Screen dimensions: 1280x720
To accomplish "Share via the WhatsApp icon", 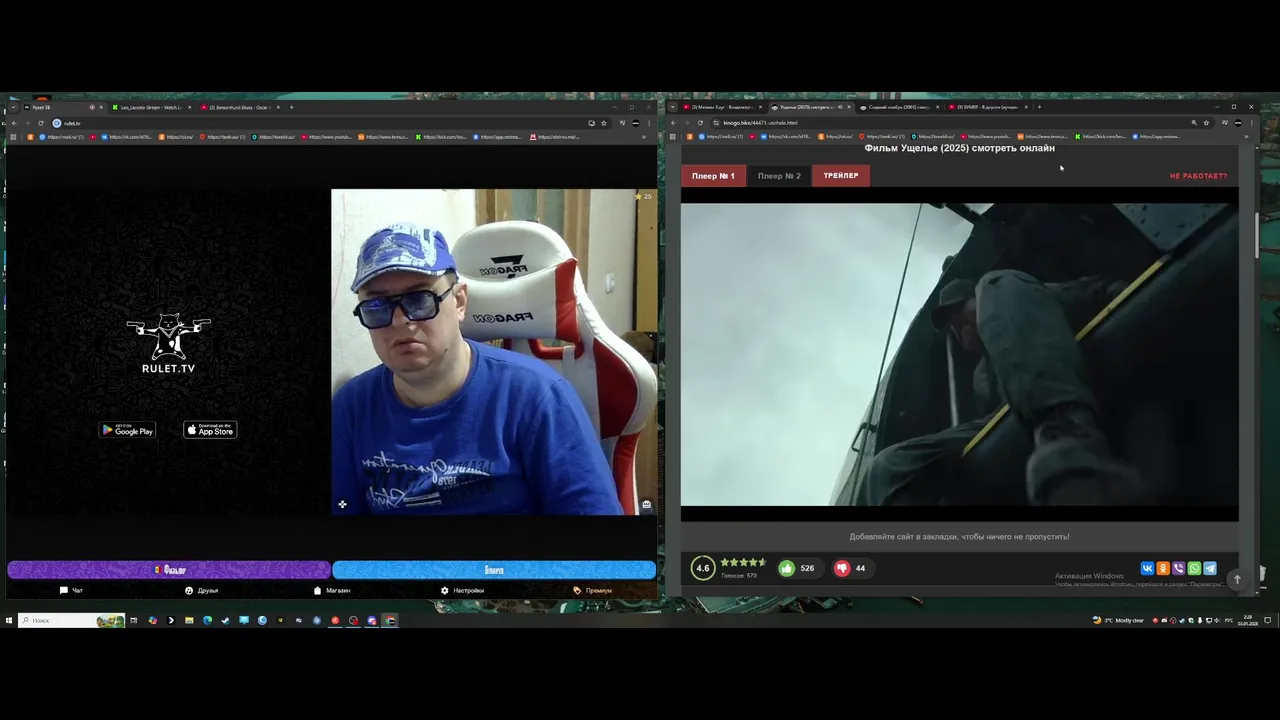I will 1194,568.
